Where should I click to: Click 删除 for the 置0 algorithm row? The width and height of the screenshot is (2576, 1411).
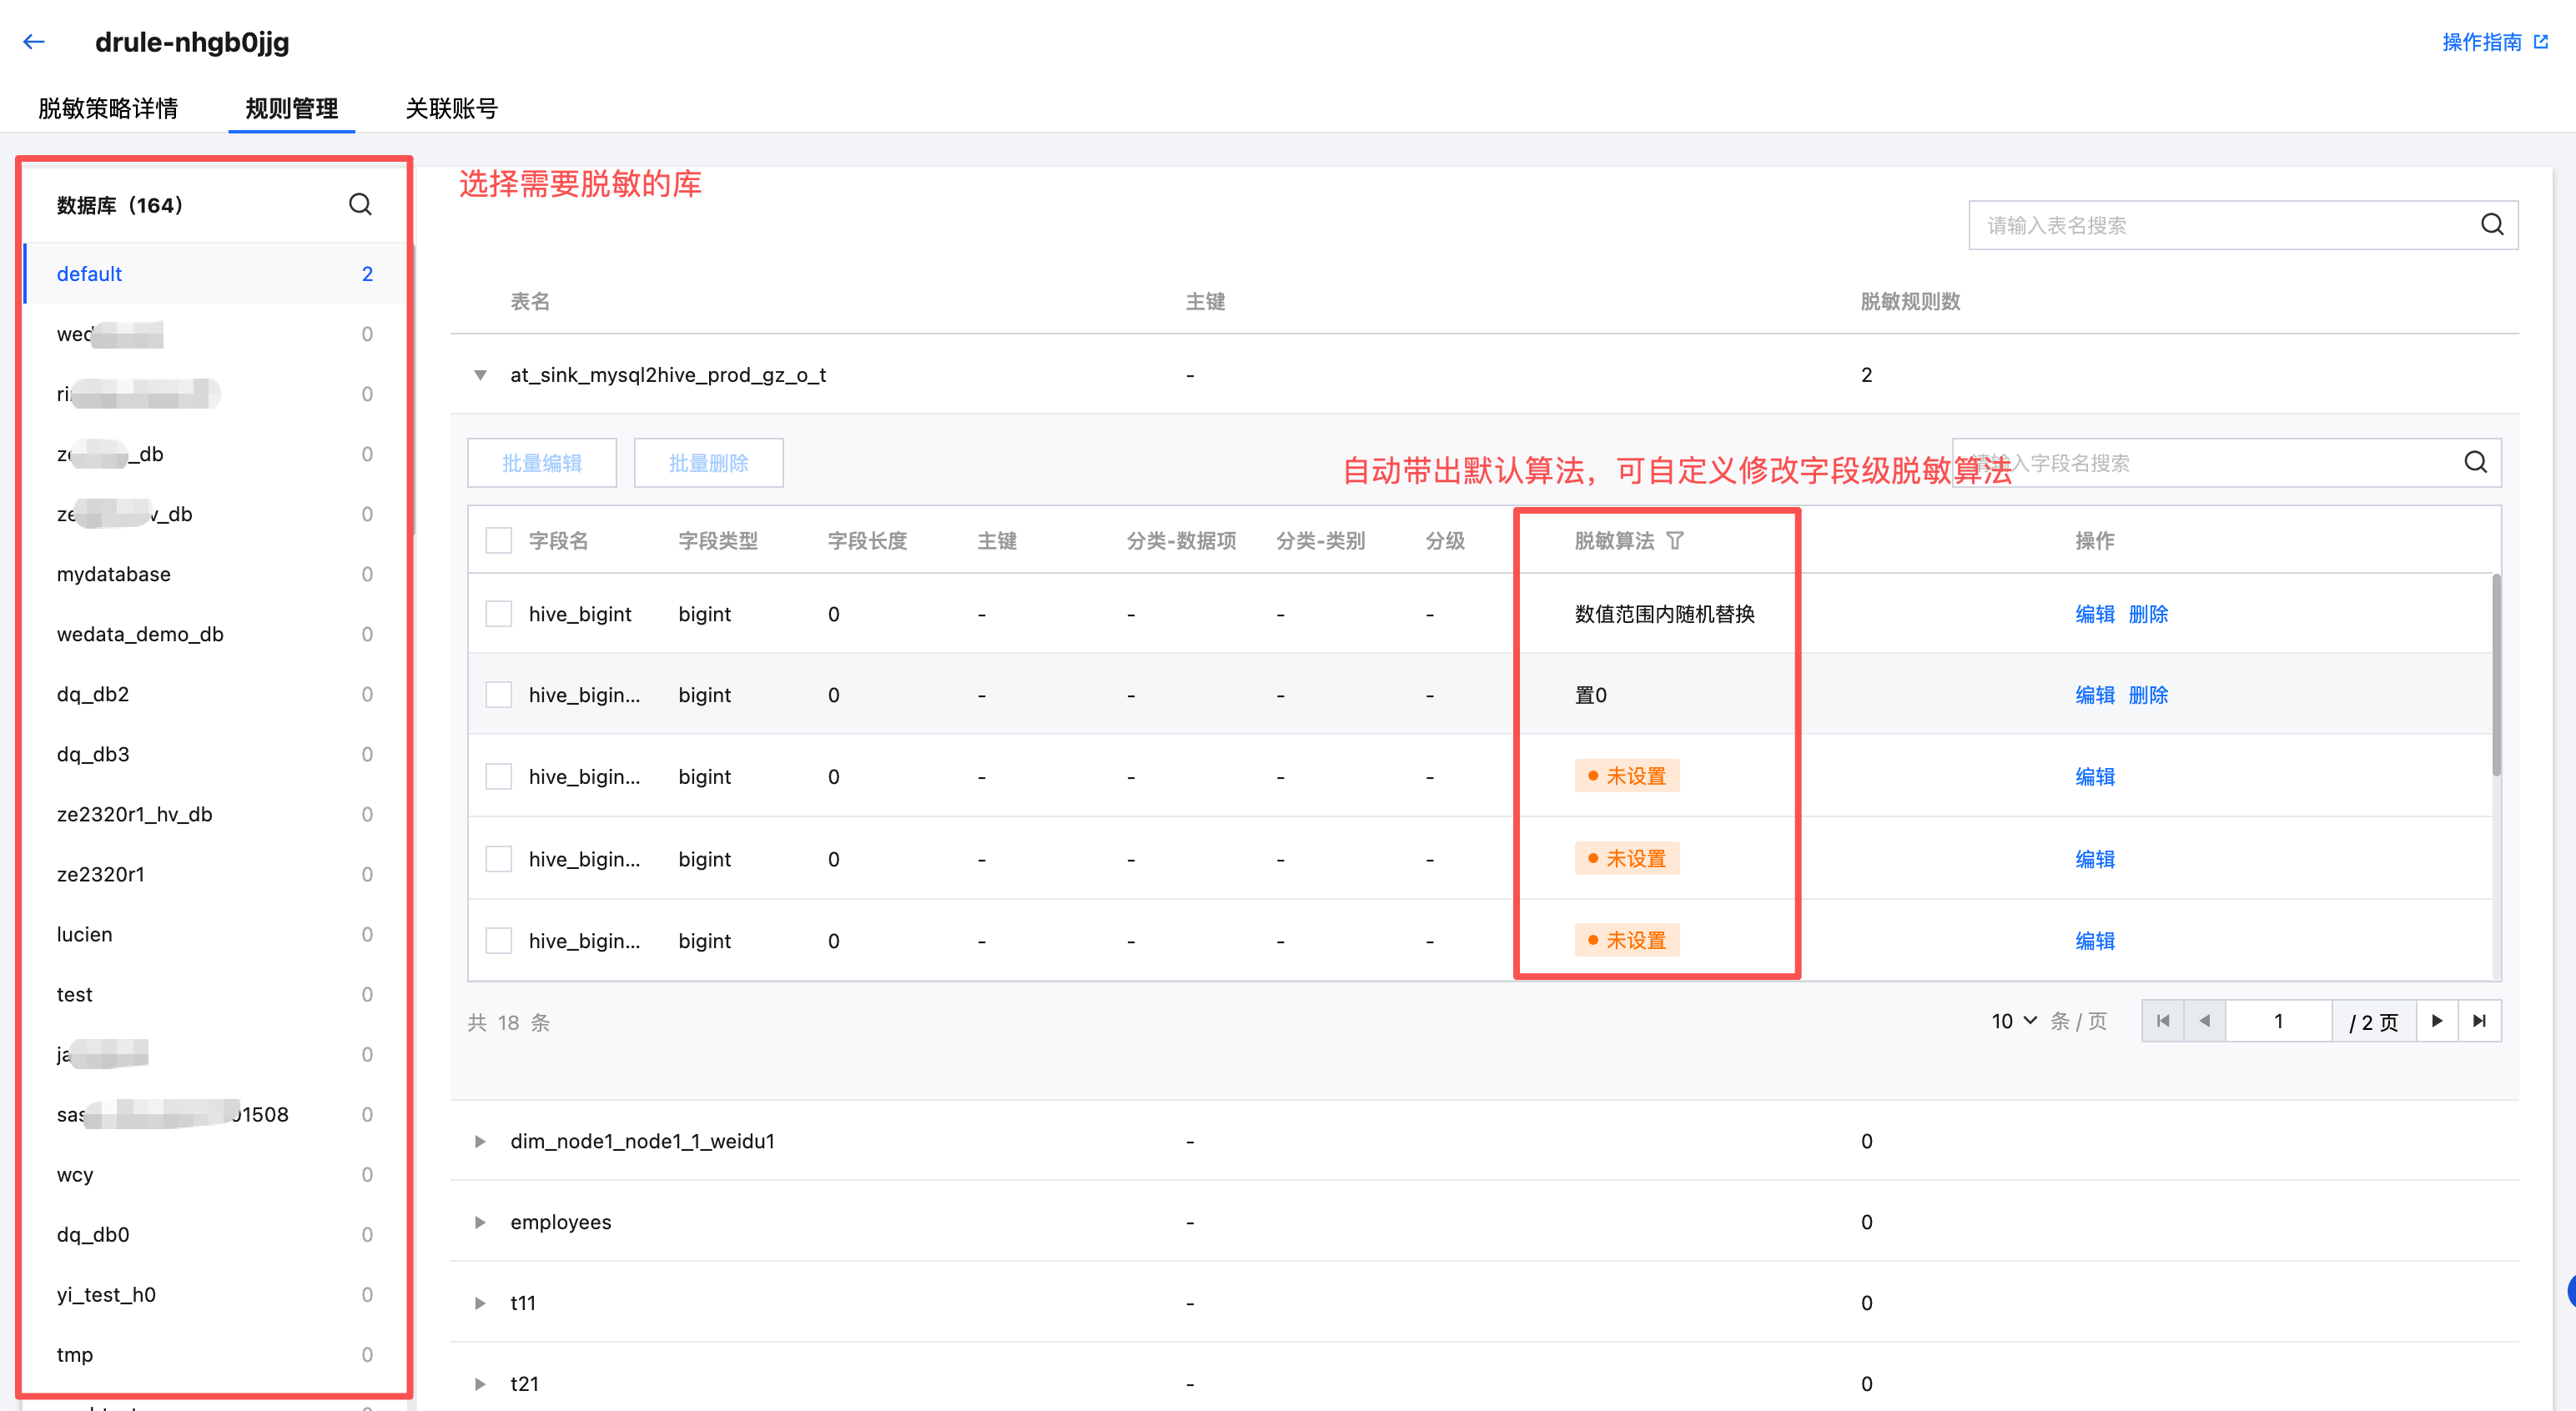tap(2148, 695)
